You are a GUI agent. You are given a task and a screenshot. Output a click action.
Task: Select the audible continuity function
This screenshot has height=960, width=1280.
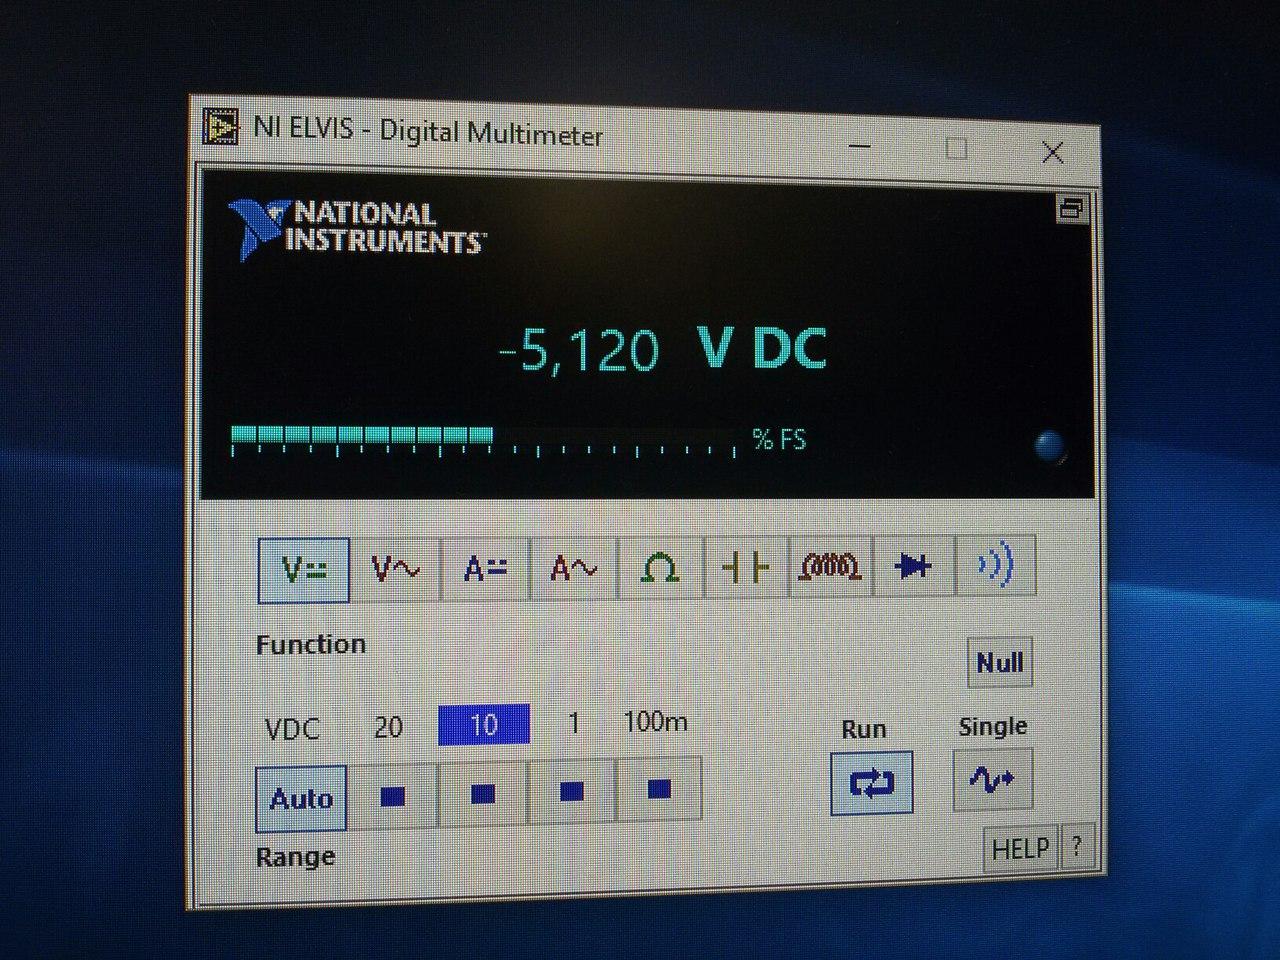pyautogui.click(x=995, y=566)
